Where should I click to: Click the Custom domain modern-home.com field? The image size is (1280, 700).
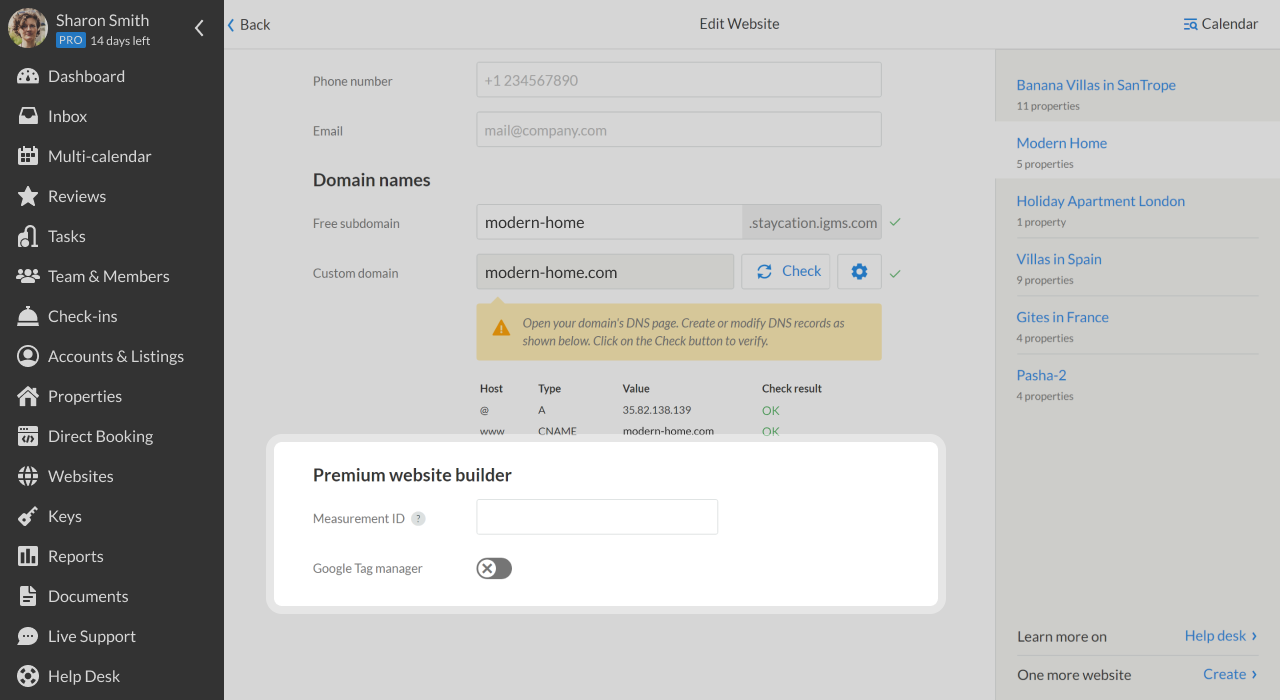click(605, 272)
